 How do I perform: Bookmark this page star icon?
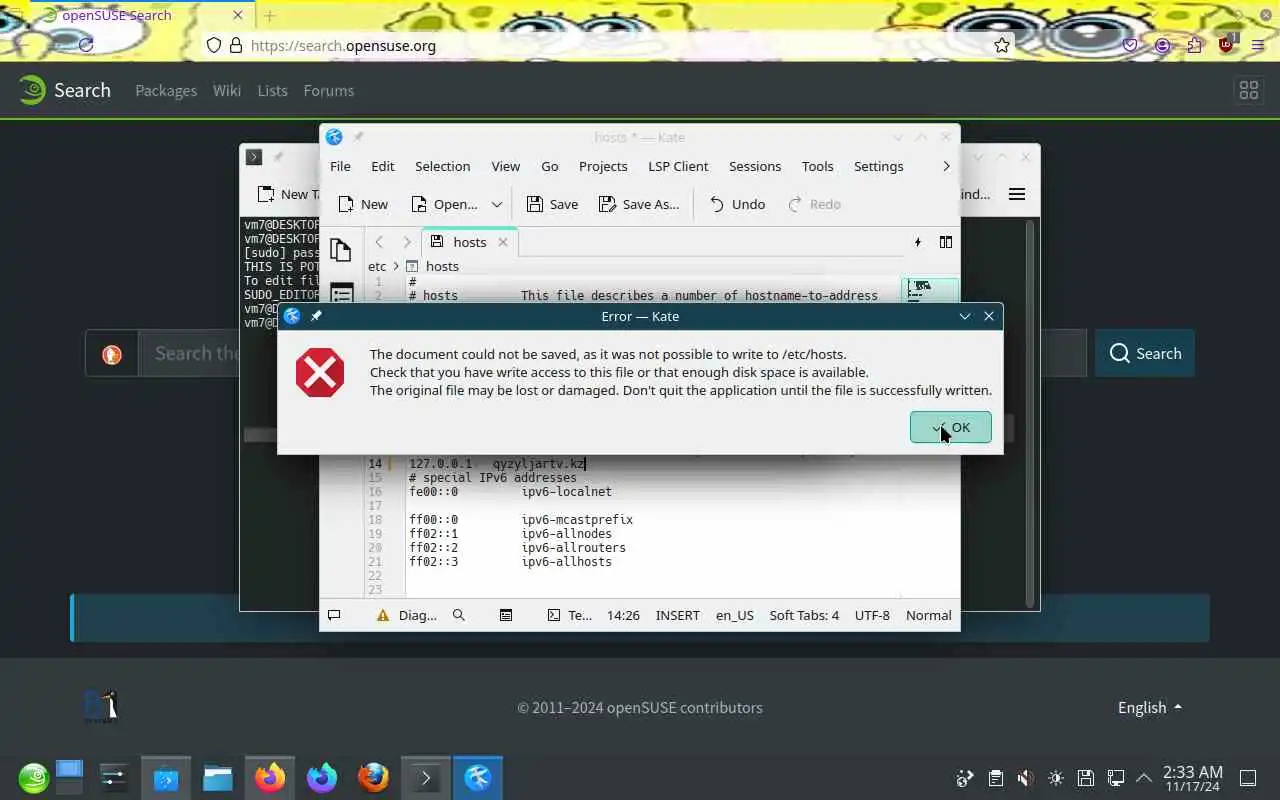pos(1002,45)
